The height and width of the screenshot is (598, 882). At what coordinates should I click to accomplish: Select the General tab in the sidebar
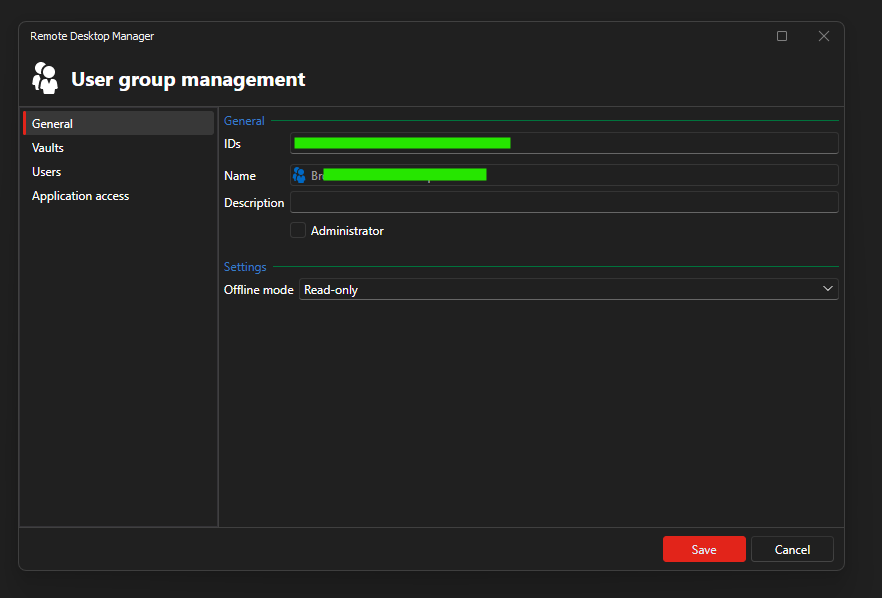point(119,123)
